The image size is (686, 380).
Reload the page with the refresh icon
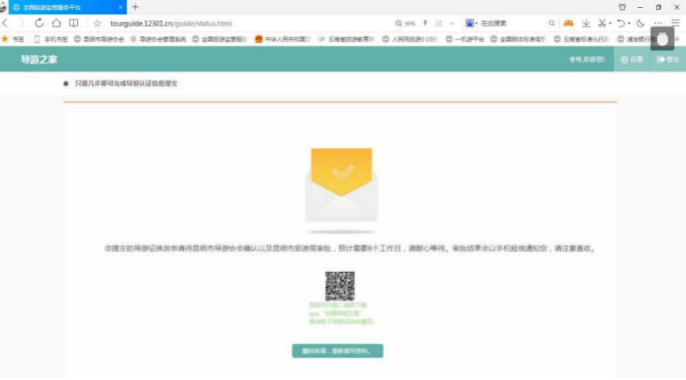pyautogui.click(x=39, y=23)
